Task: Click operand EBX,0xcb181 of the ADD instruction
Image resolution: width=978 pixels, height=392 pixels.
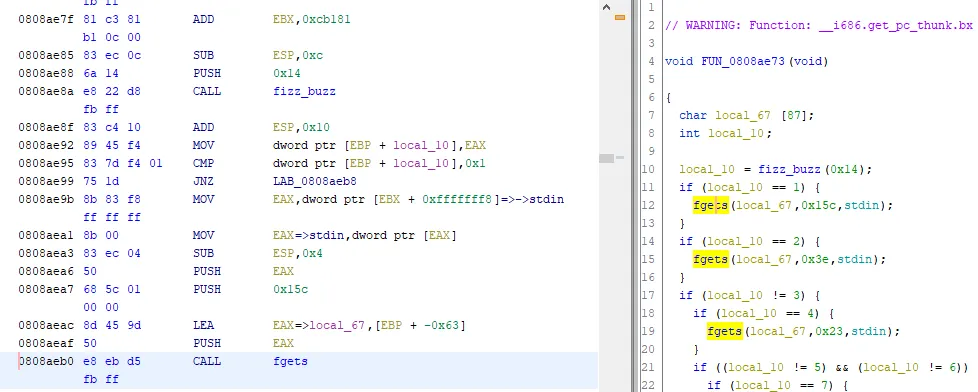Action: click(x=311, y=19)
